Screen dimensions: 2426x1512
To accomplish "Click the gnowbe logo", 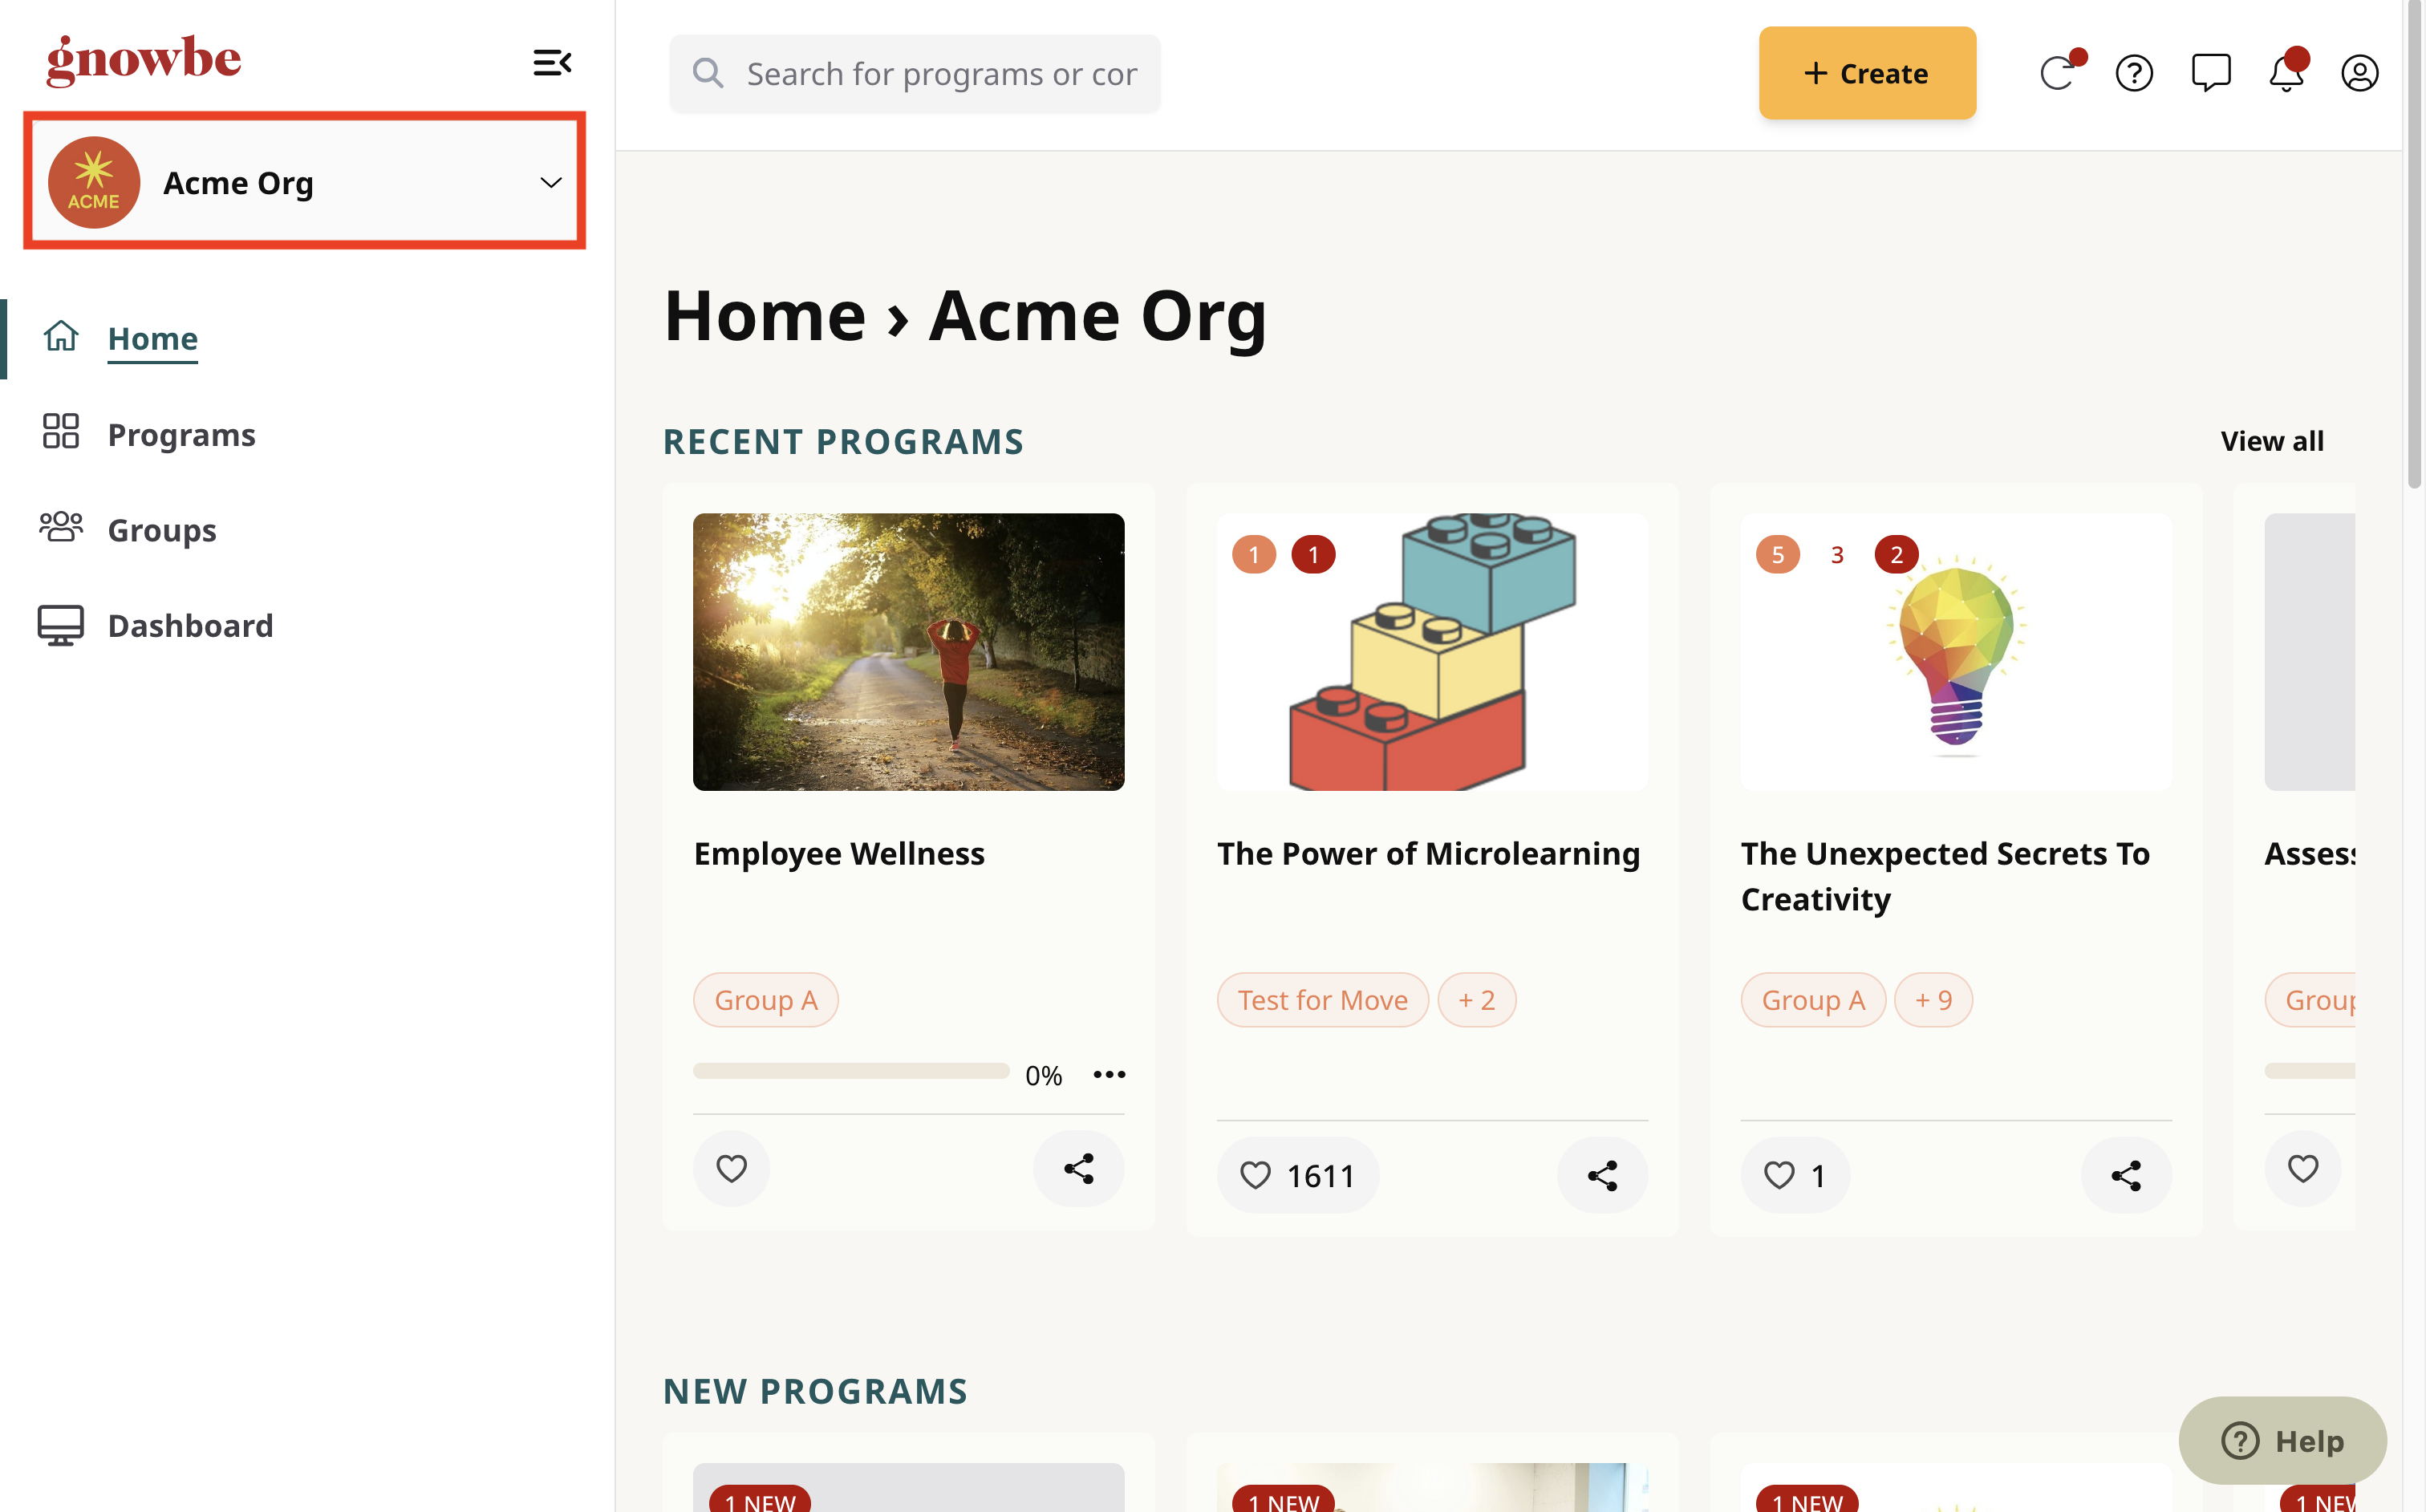I will click(x=143, y=60).
